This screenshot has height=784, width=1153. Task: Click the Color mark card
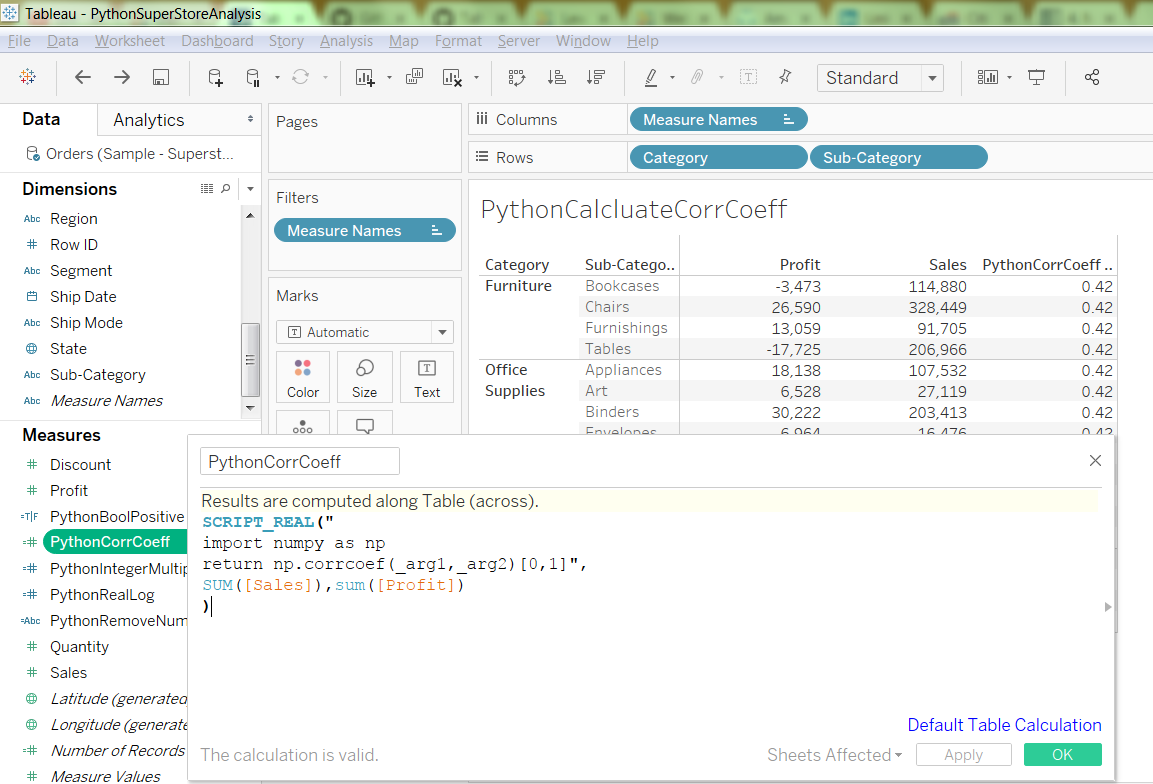303,377
